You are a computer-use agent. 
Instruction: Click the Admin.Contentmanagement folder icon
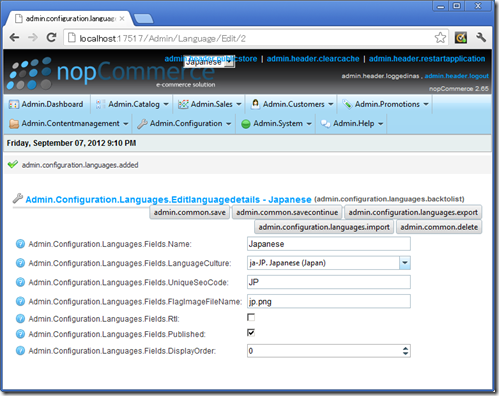click(x=14, y=124)
